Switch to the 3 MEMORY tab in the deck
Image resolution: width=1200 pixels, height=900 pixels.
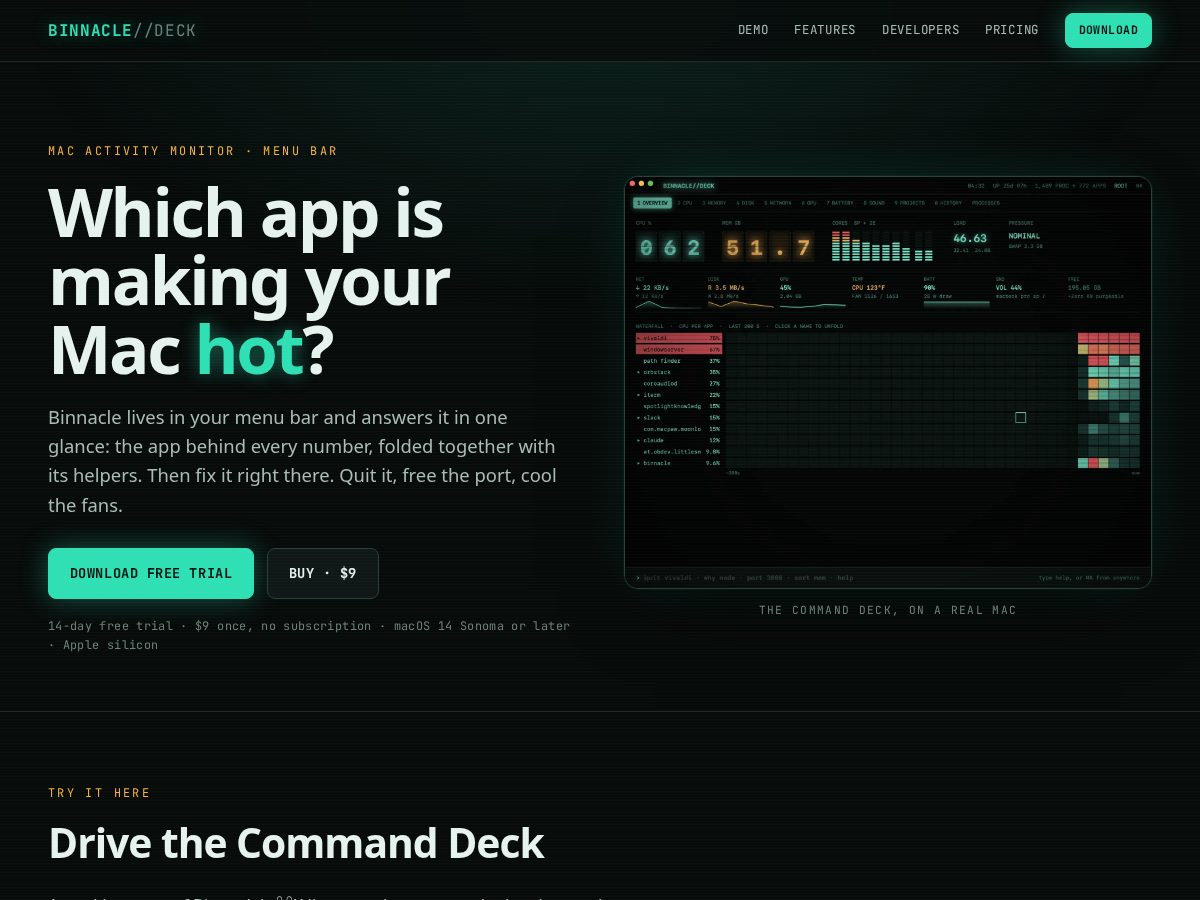[714, 203]
